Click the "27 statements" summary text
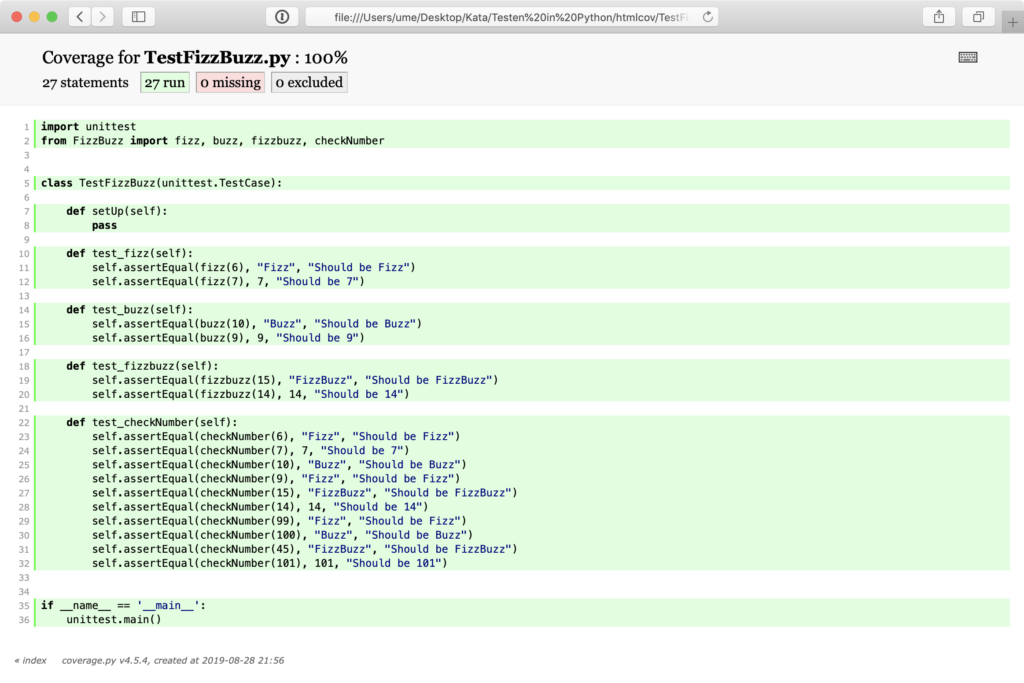 (x=86, y=82)
